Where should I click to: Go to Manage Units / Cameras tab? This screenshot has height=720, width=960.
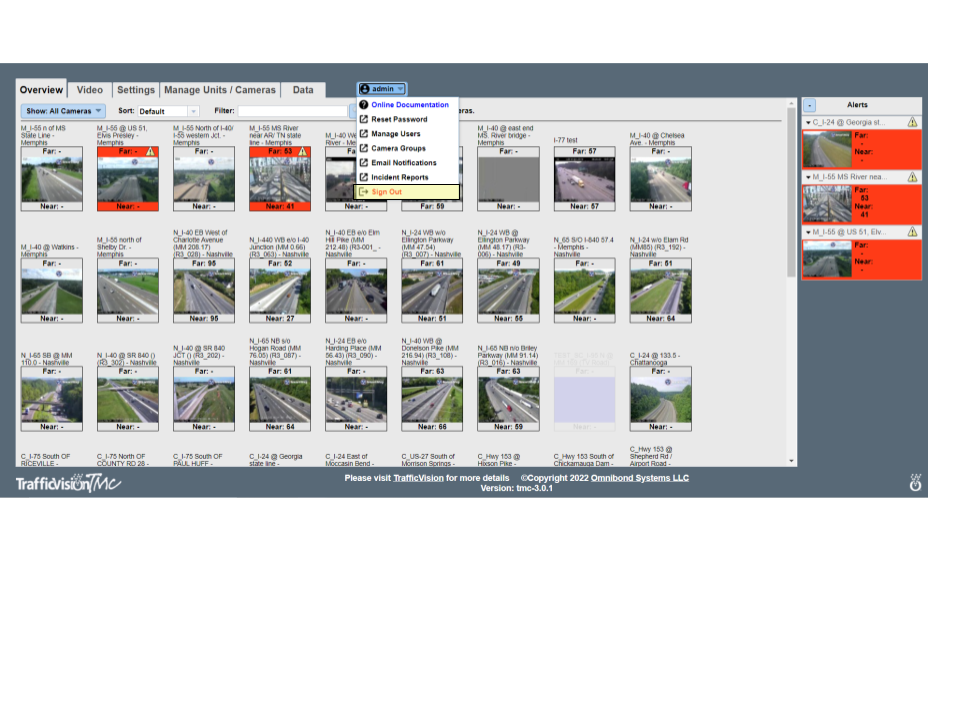pos(220,89)
